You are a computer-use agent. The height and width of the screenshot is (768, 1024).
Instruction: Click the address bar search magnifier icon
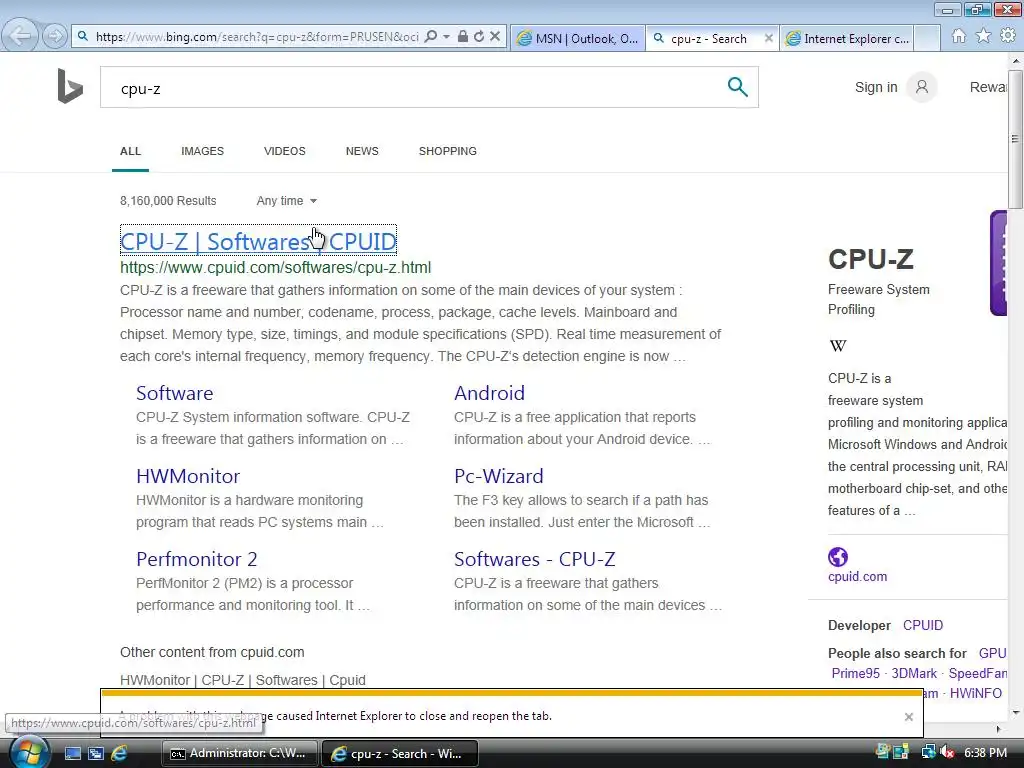pos(431,37)
